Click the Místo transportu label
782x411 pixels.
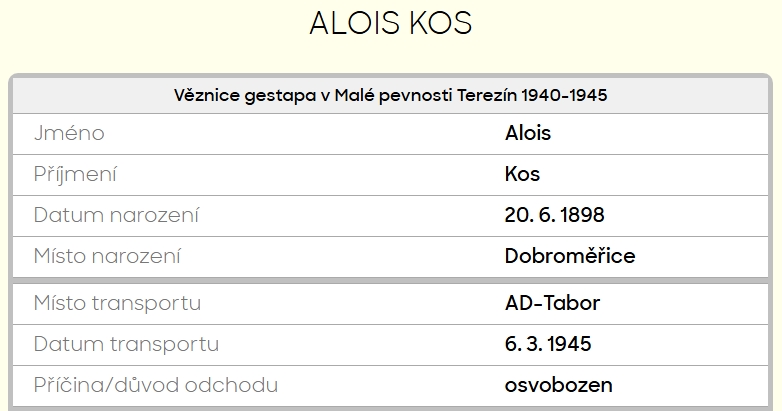click(117, 303)
